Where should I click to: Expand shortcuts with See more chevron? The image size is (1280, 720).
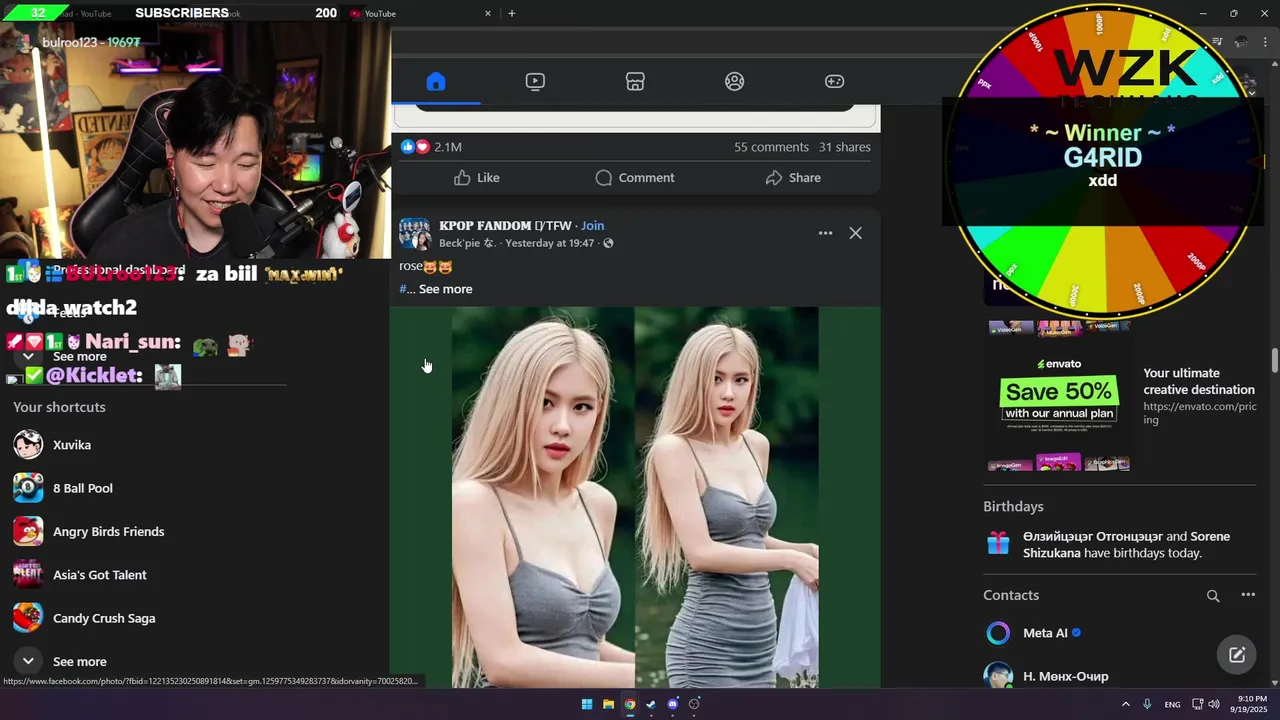coord(28,661)
